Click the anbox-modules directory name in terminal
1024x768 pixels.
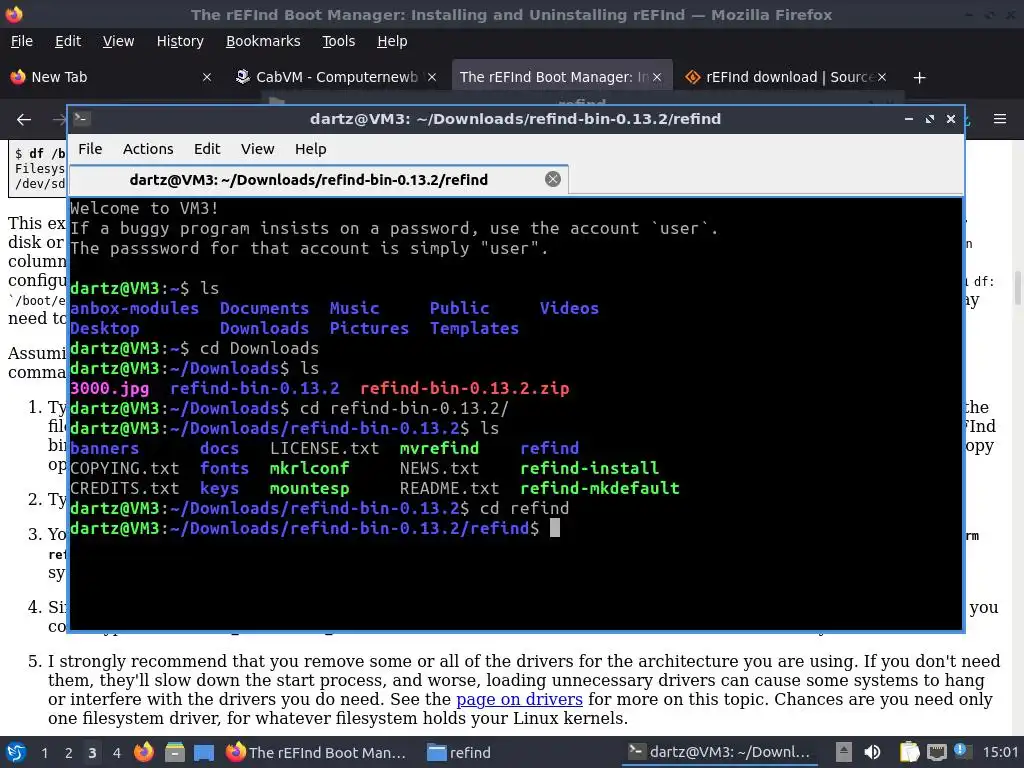tap(135, 308)
